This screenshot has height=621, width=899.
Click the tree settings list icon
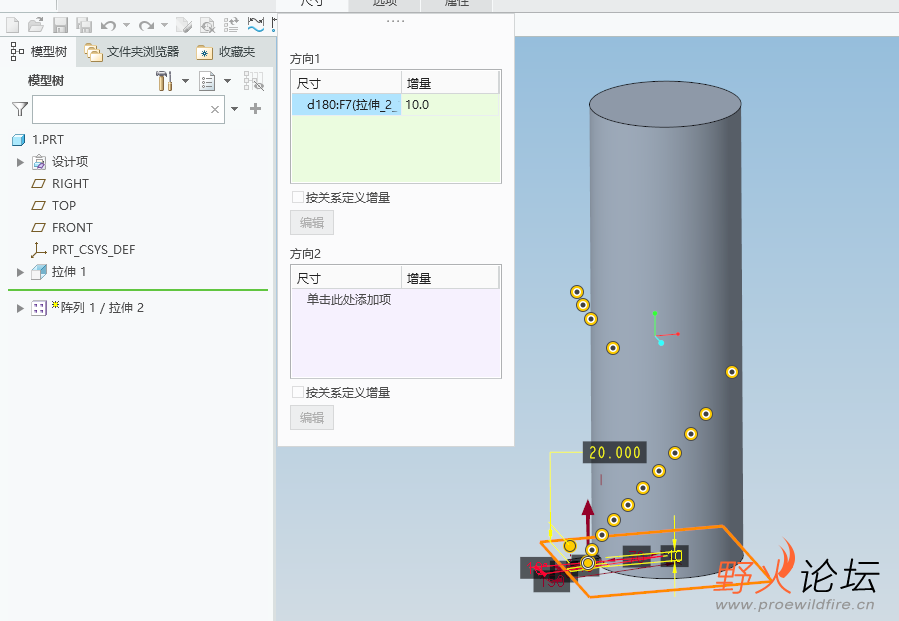coord(207,81)
